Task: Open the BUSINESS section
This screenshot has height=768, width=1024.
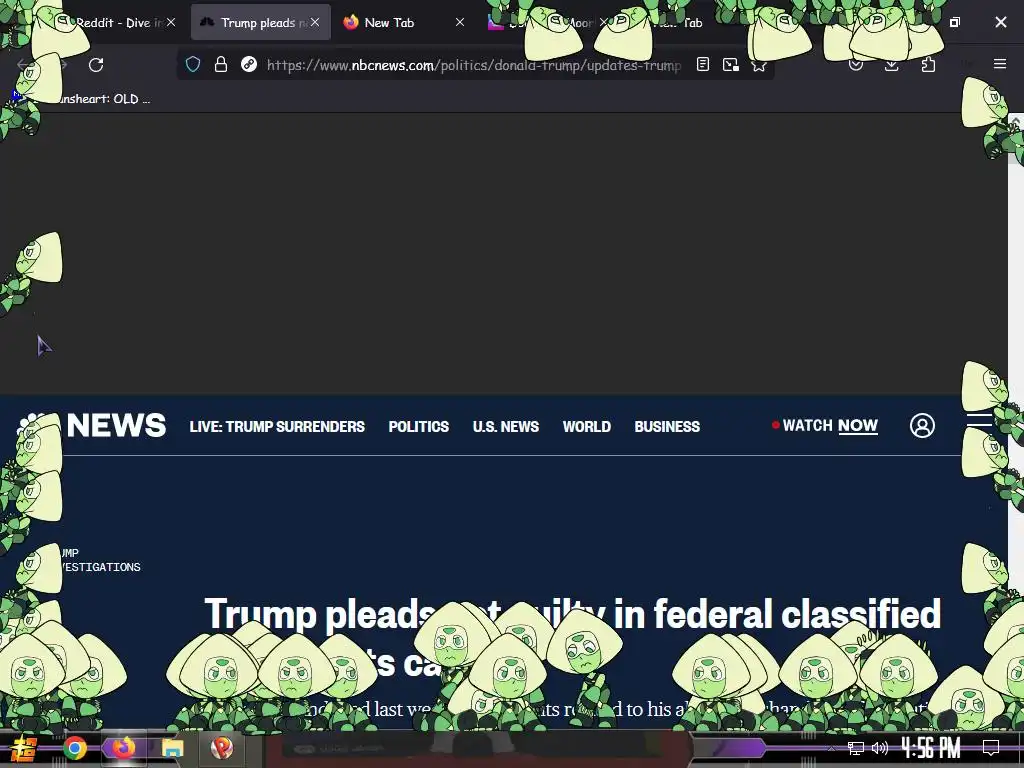Action: (x=667, y=426)
